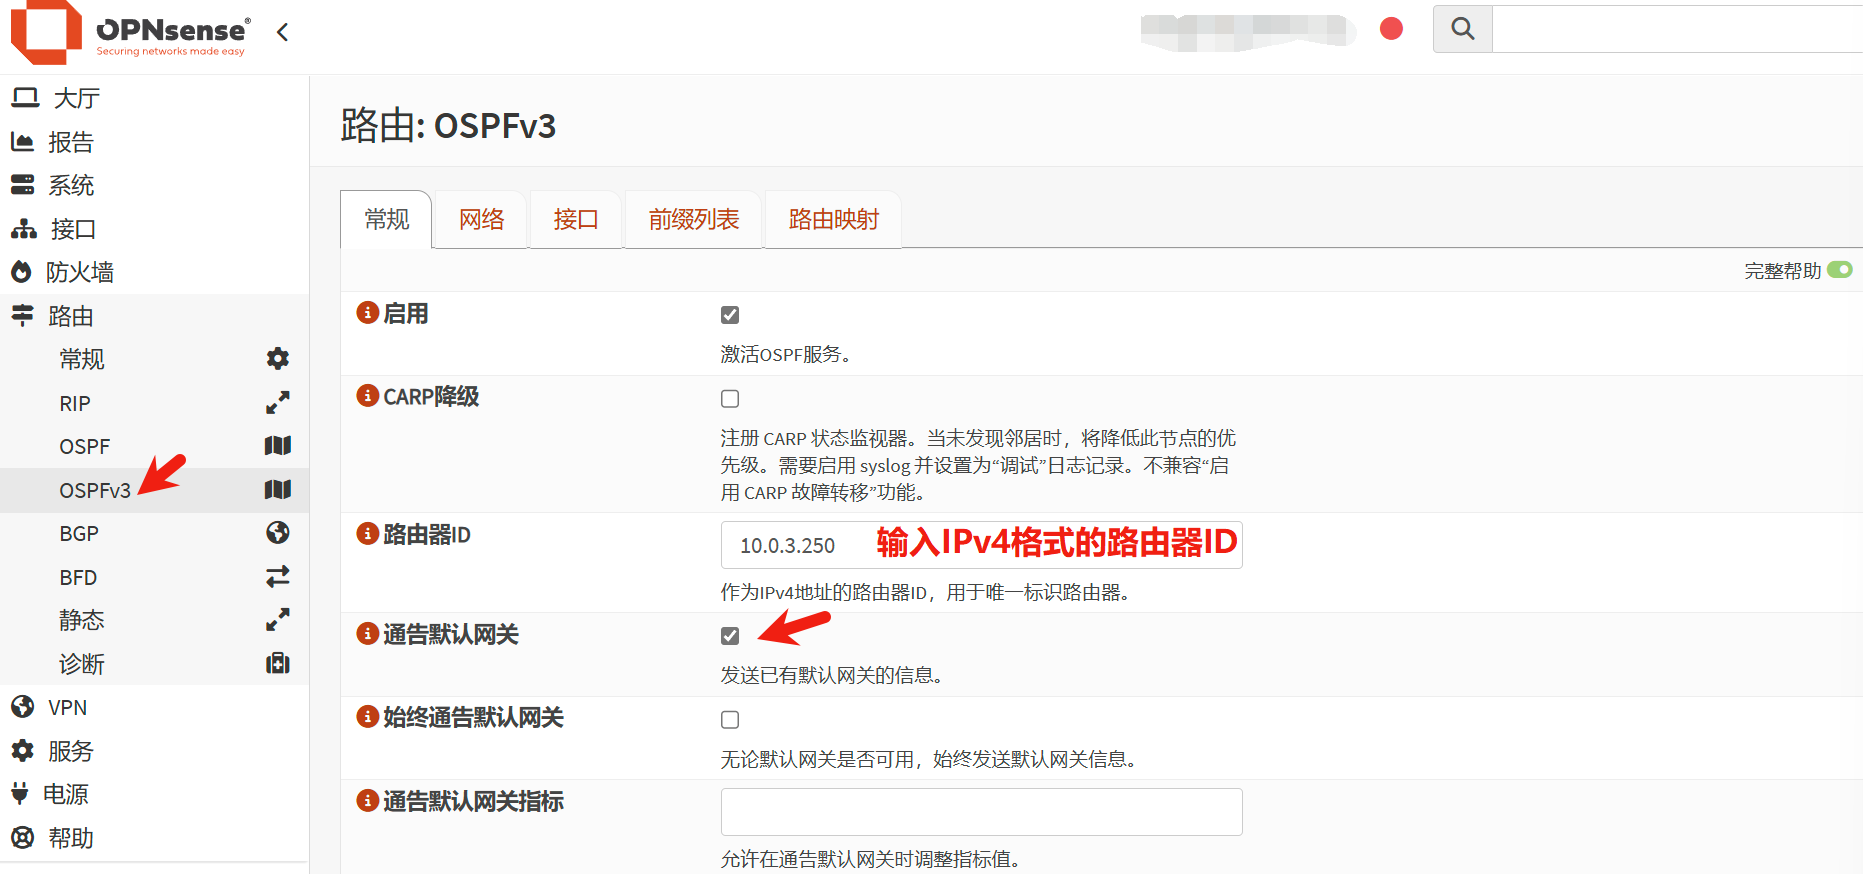
Task: Click the magnifier search icon in header
Action: (x=1462, y=29)
